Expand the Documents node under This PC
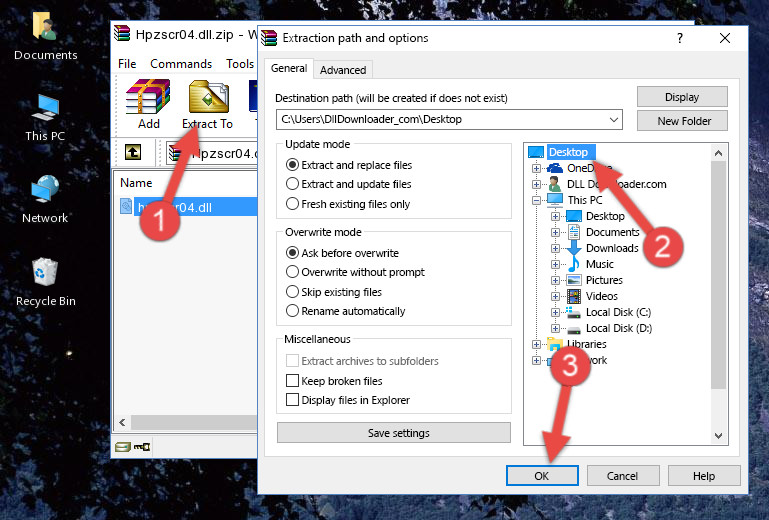 coord(555,232)
